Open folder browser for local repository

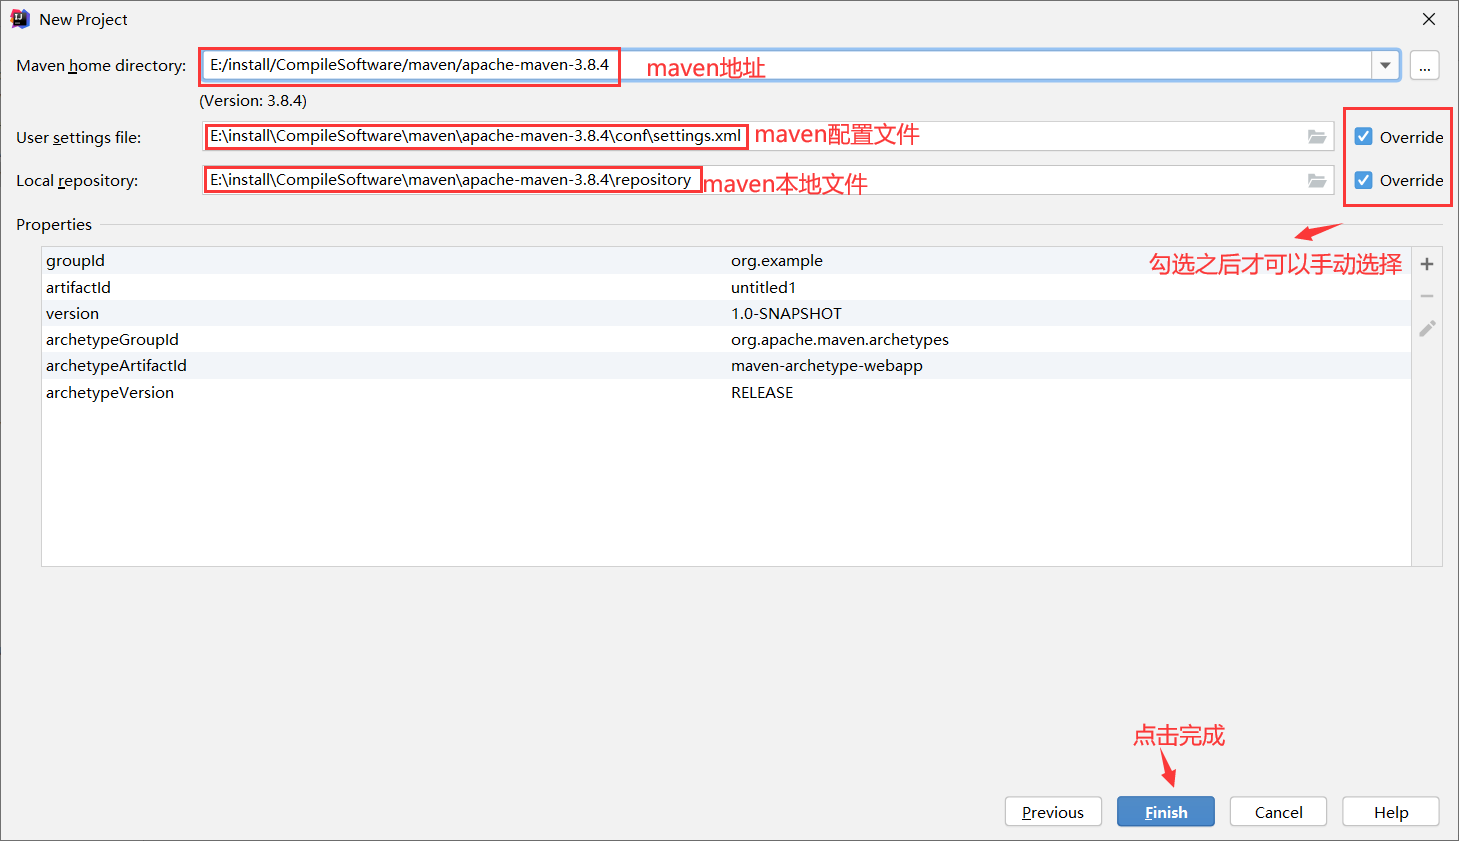[1317, 180]
